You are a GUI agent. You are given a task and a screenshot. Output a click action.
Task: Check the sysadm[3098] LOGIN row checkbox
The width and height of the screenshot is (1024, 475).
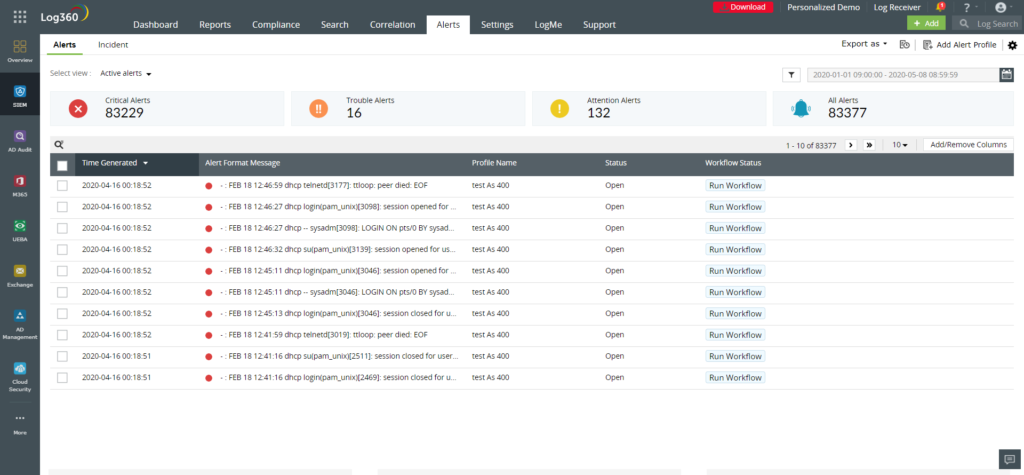tap(62, 228)
